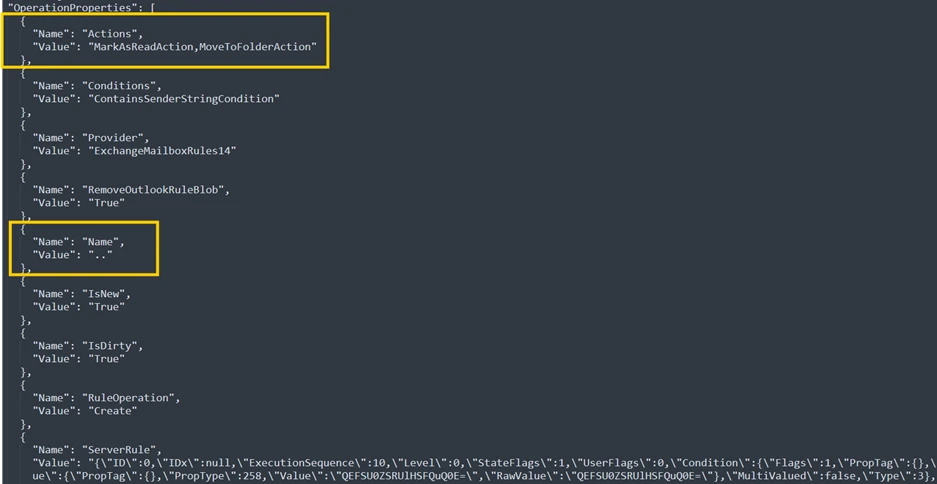Click the MarkAsReadAction,MoveToFolderAction value string
The image size is (937, 484).
[x=202, y=46]
